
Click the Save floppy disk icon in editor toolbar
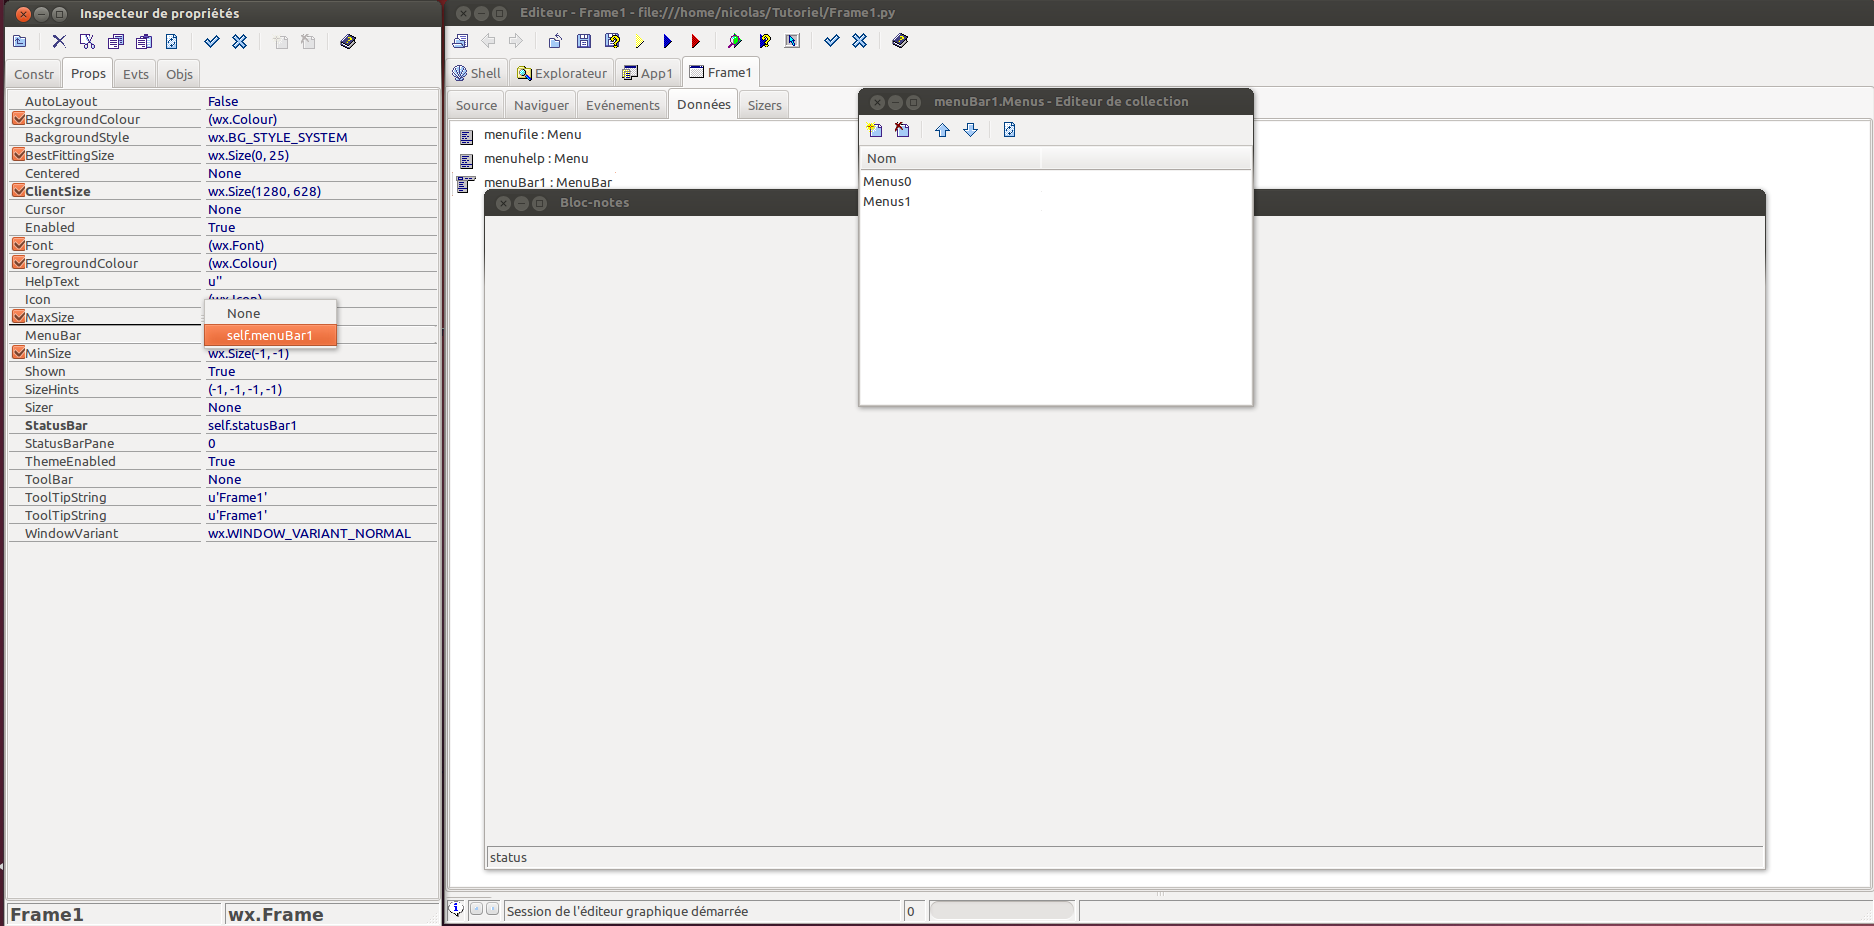[x=584, y=41]
